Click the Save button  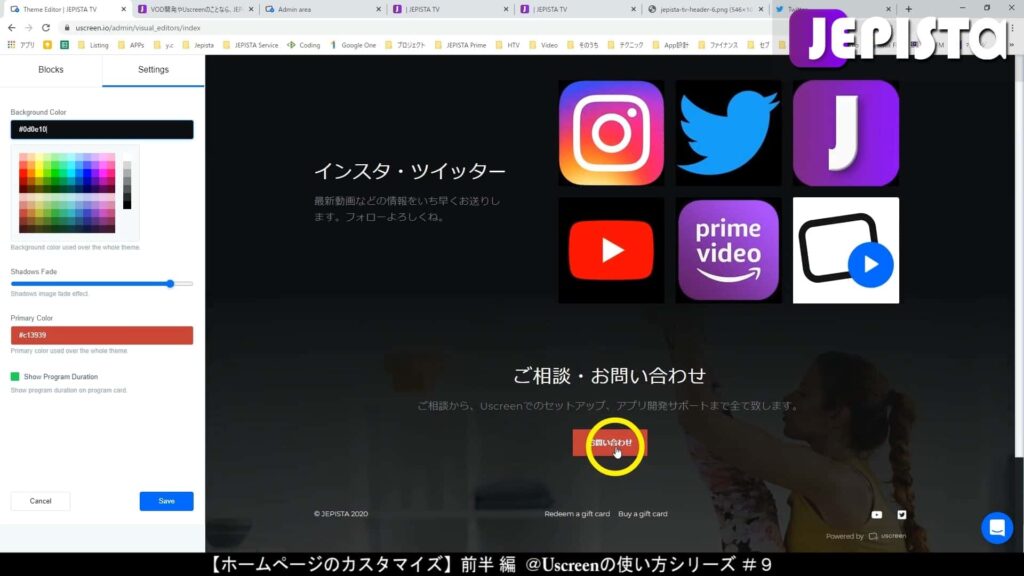[167, 501]
